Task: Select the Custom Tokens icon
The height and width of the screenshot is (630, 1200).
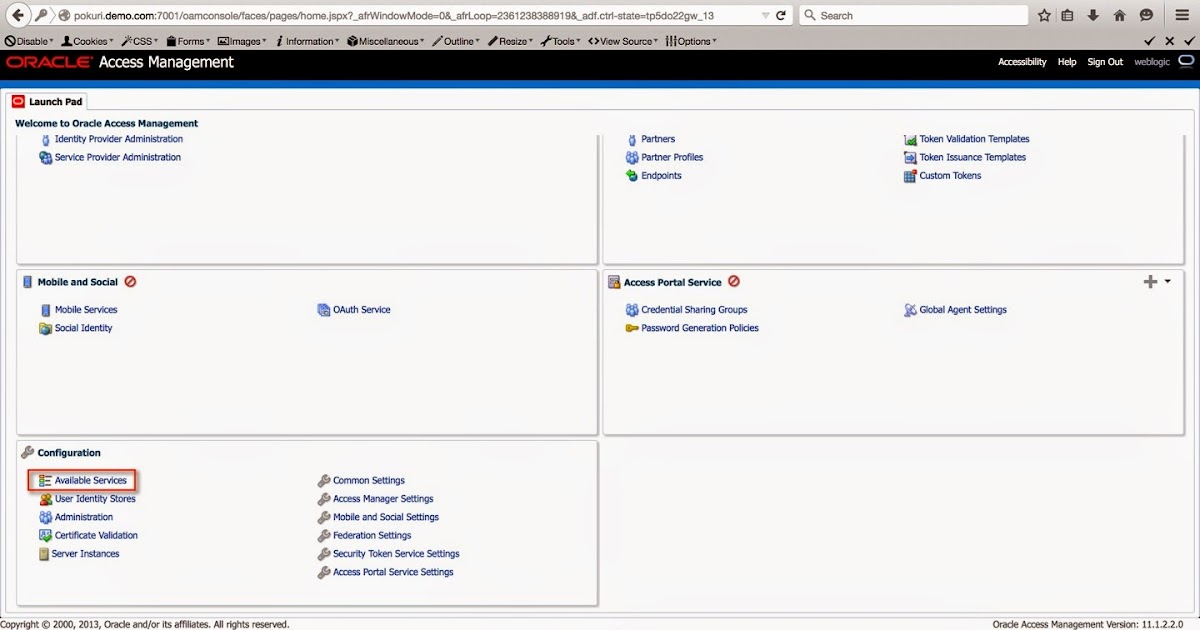Action: (x=912, y=175)
